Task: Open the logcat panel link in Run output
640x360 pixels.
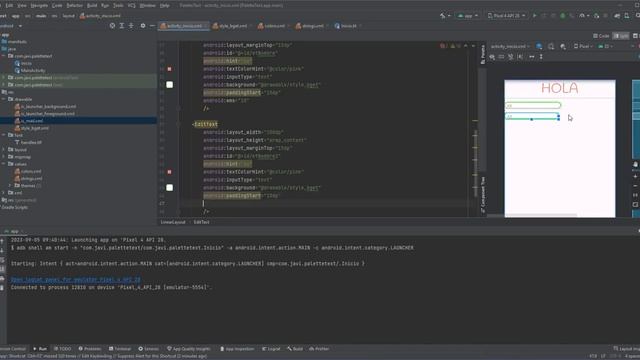Action: (76, 280)
